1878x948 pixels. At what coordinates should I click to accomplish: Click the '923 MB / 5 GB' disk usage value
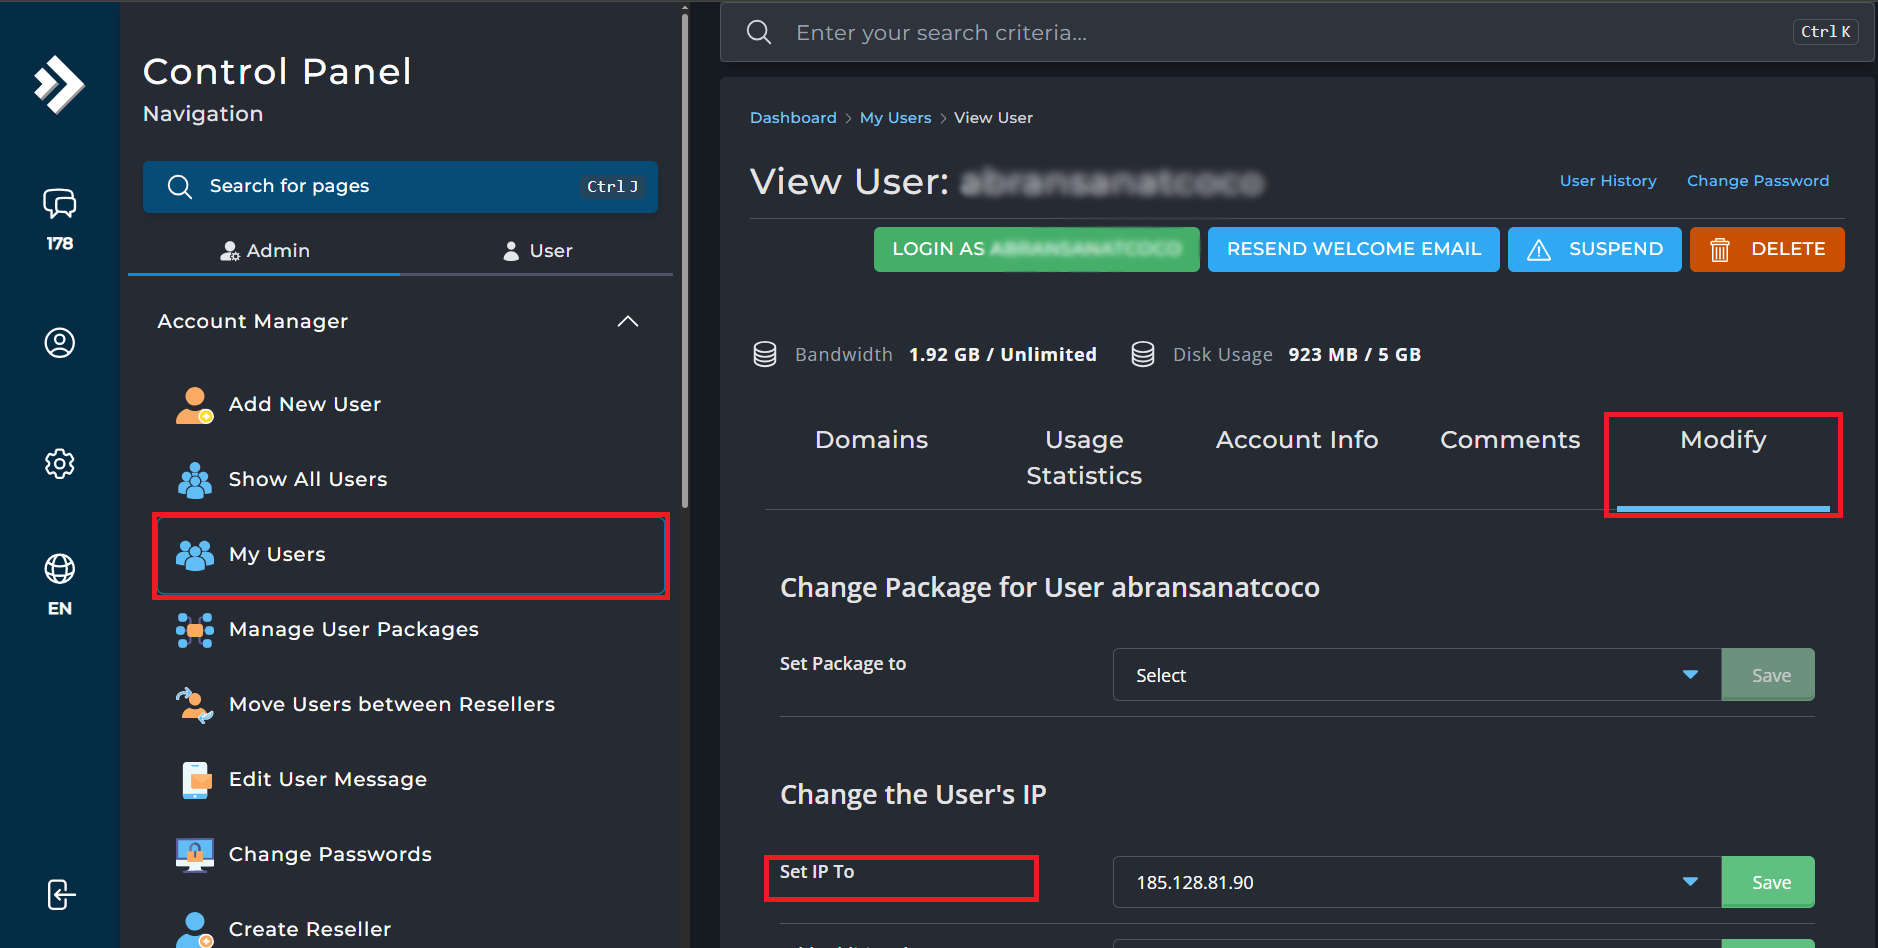click(x=1354, y=355)
